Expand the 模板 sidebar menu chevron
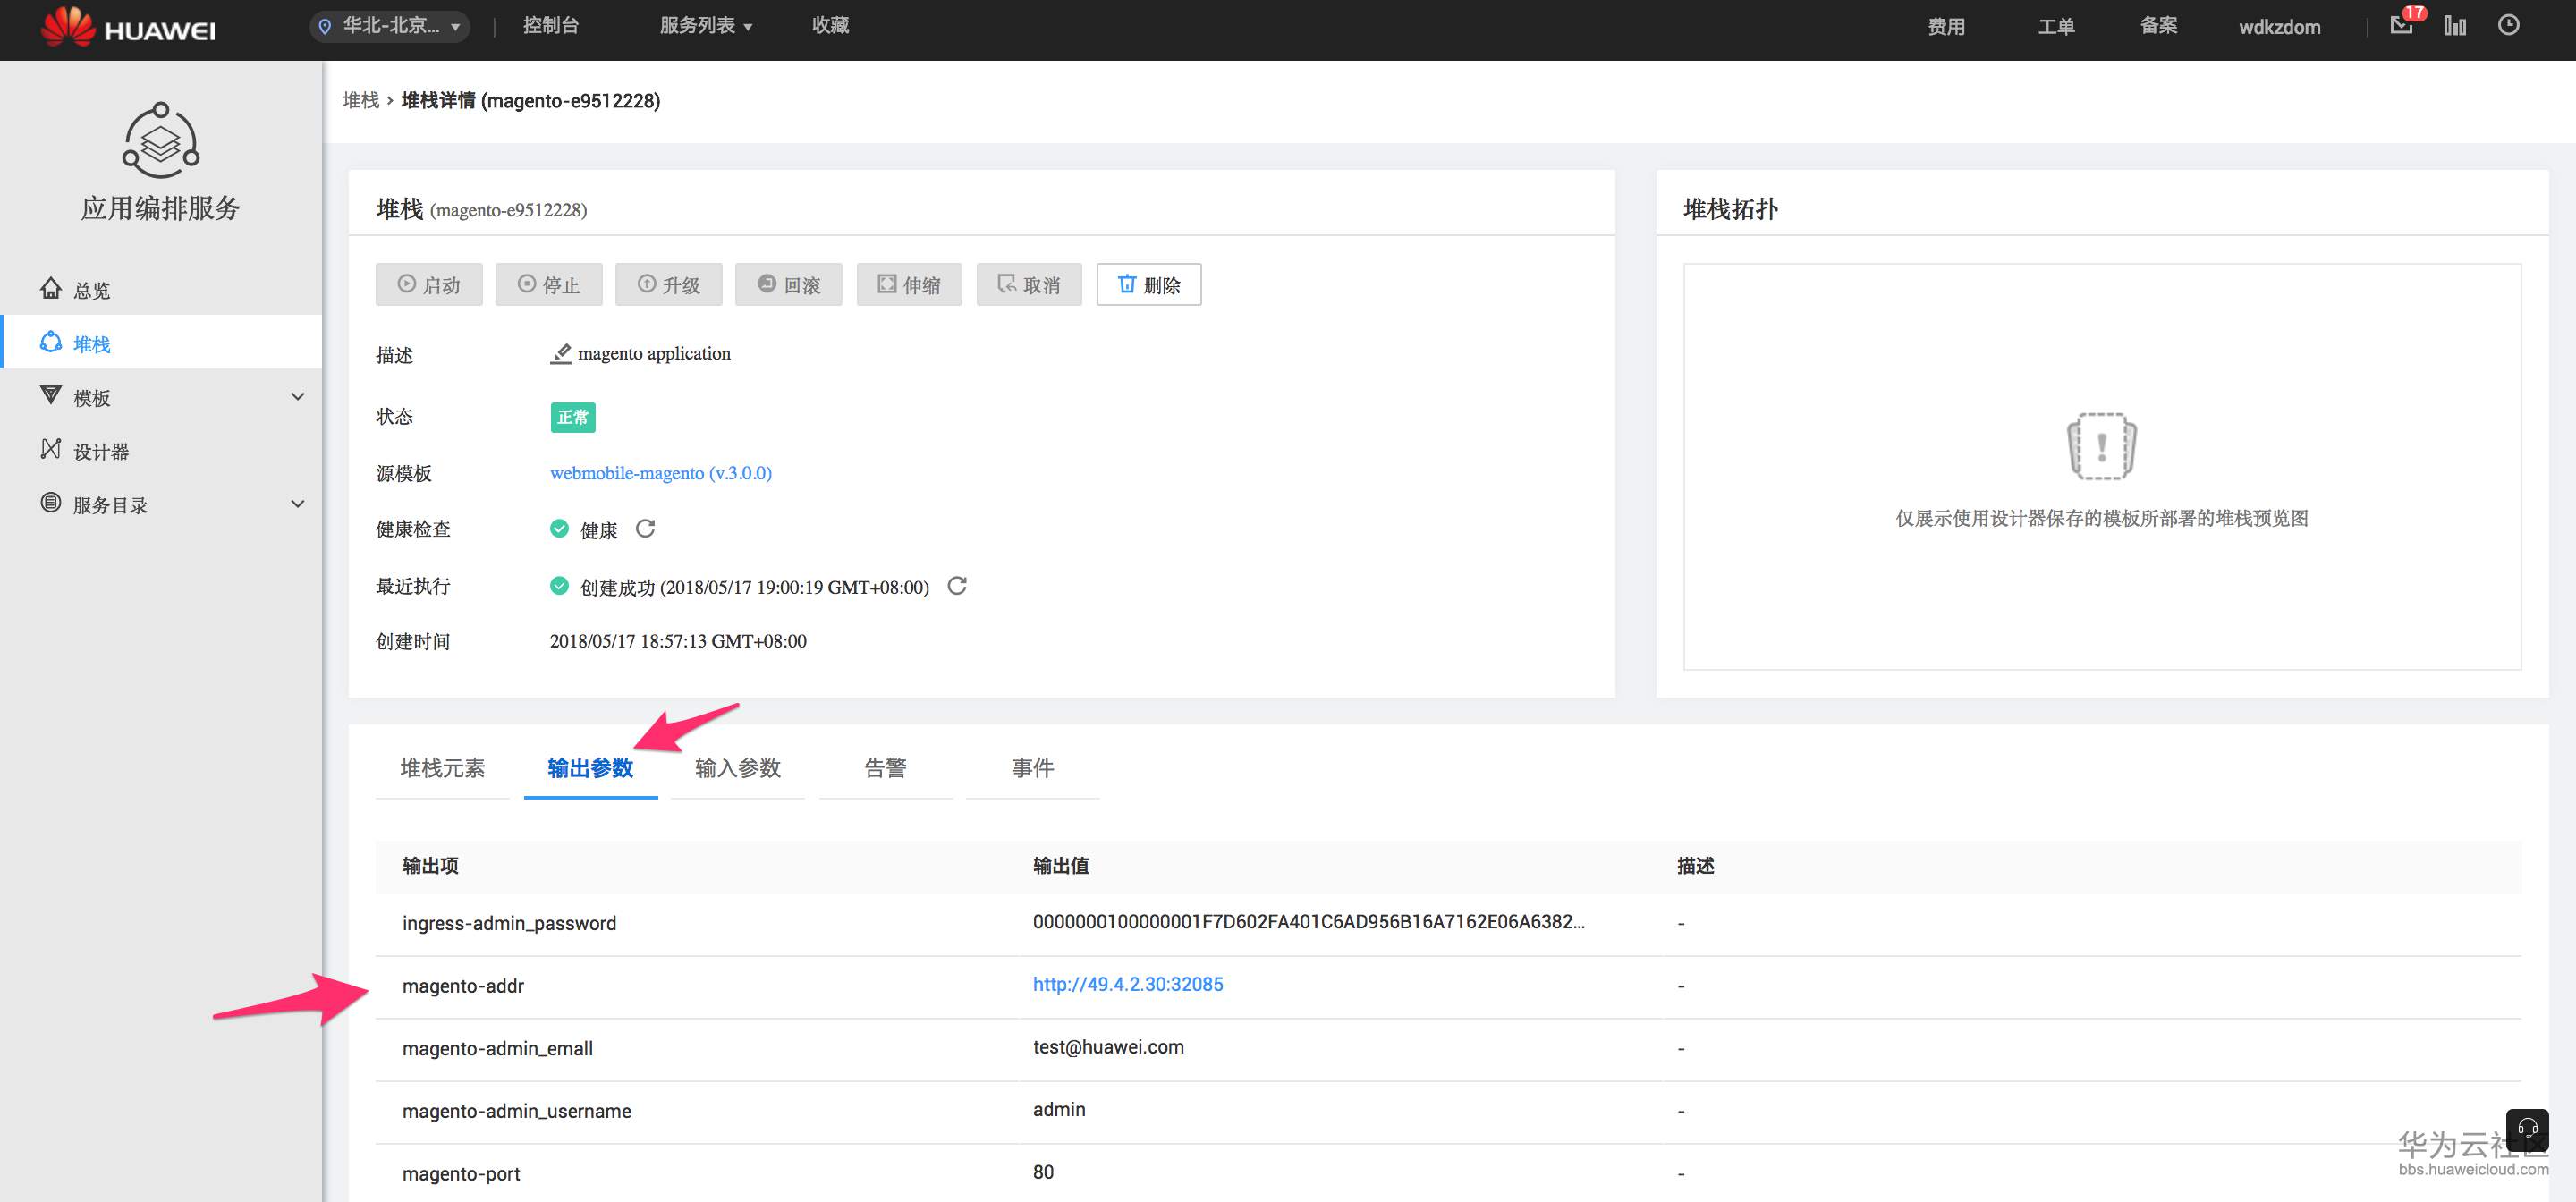This screenshot has width=2576, height=1202. tap(297, 397)
